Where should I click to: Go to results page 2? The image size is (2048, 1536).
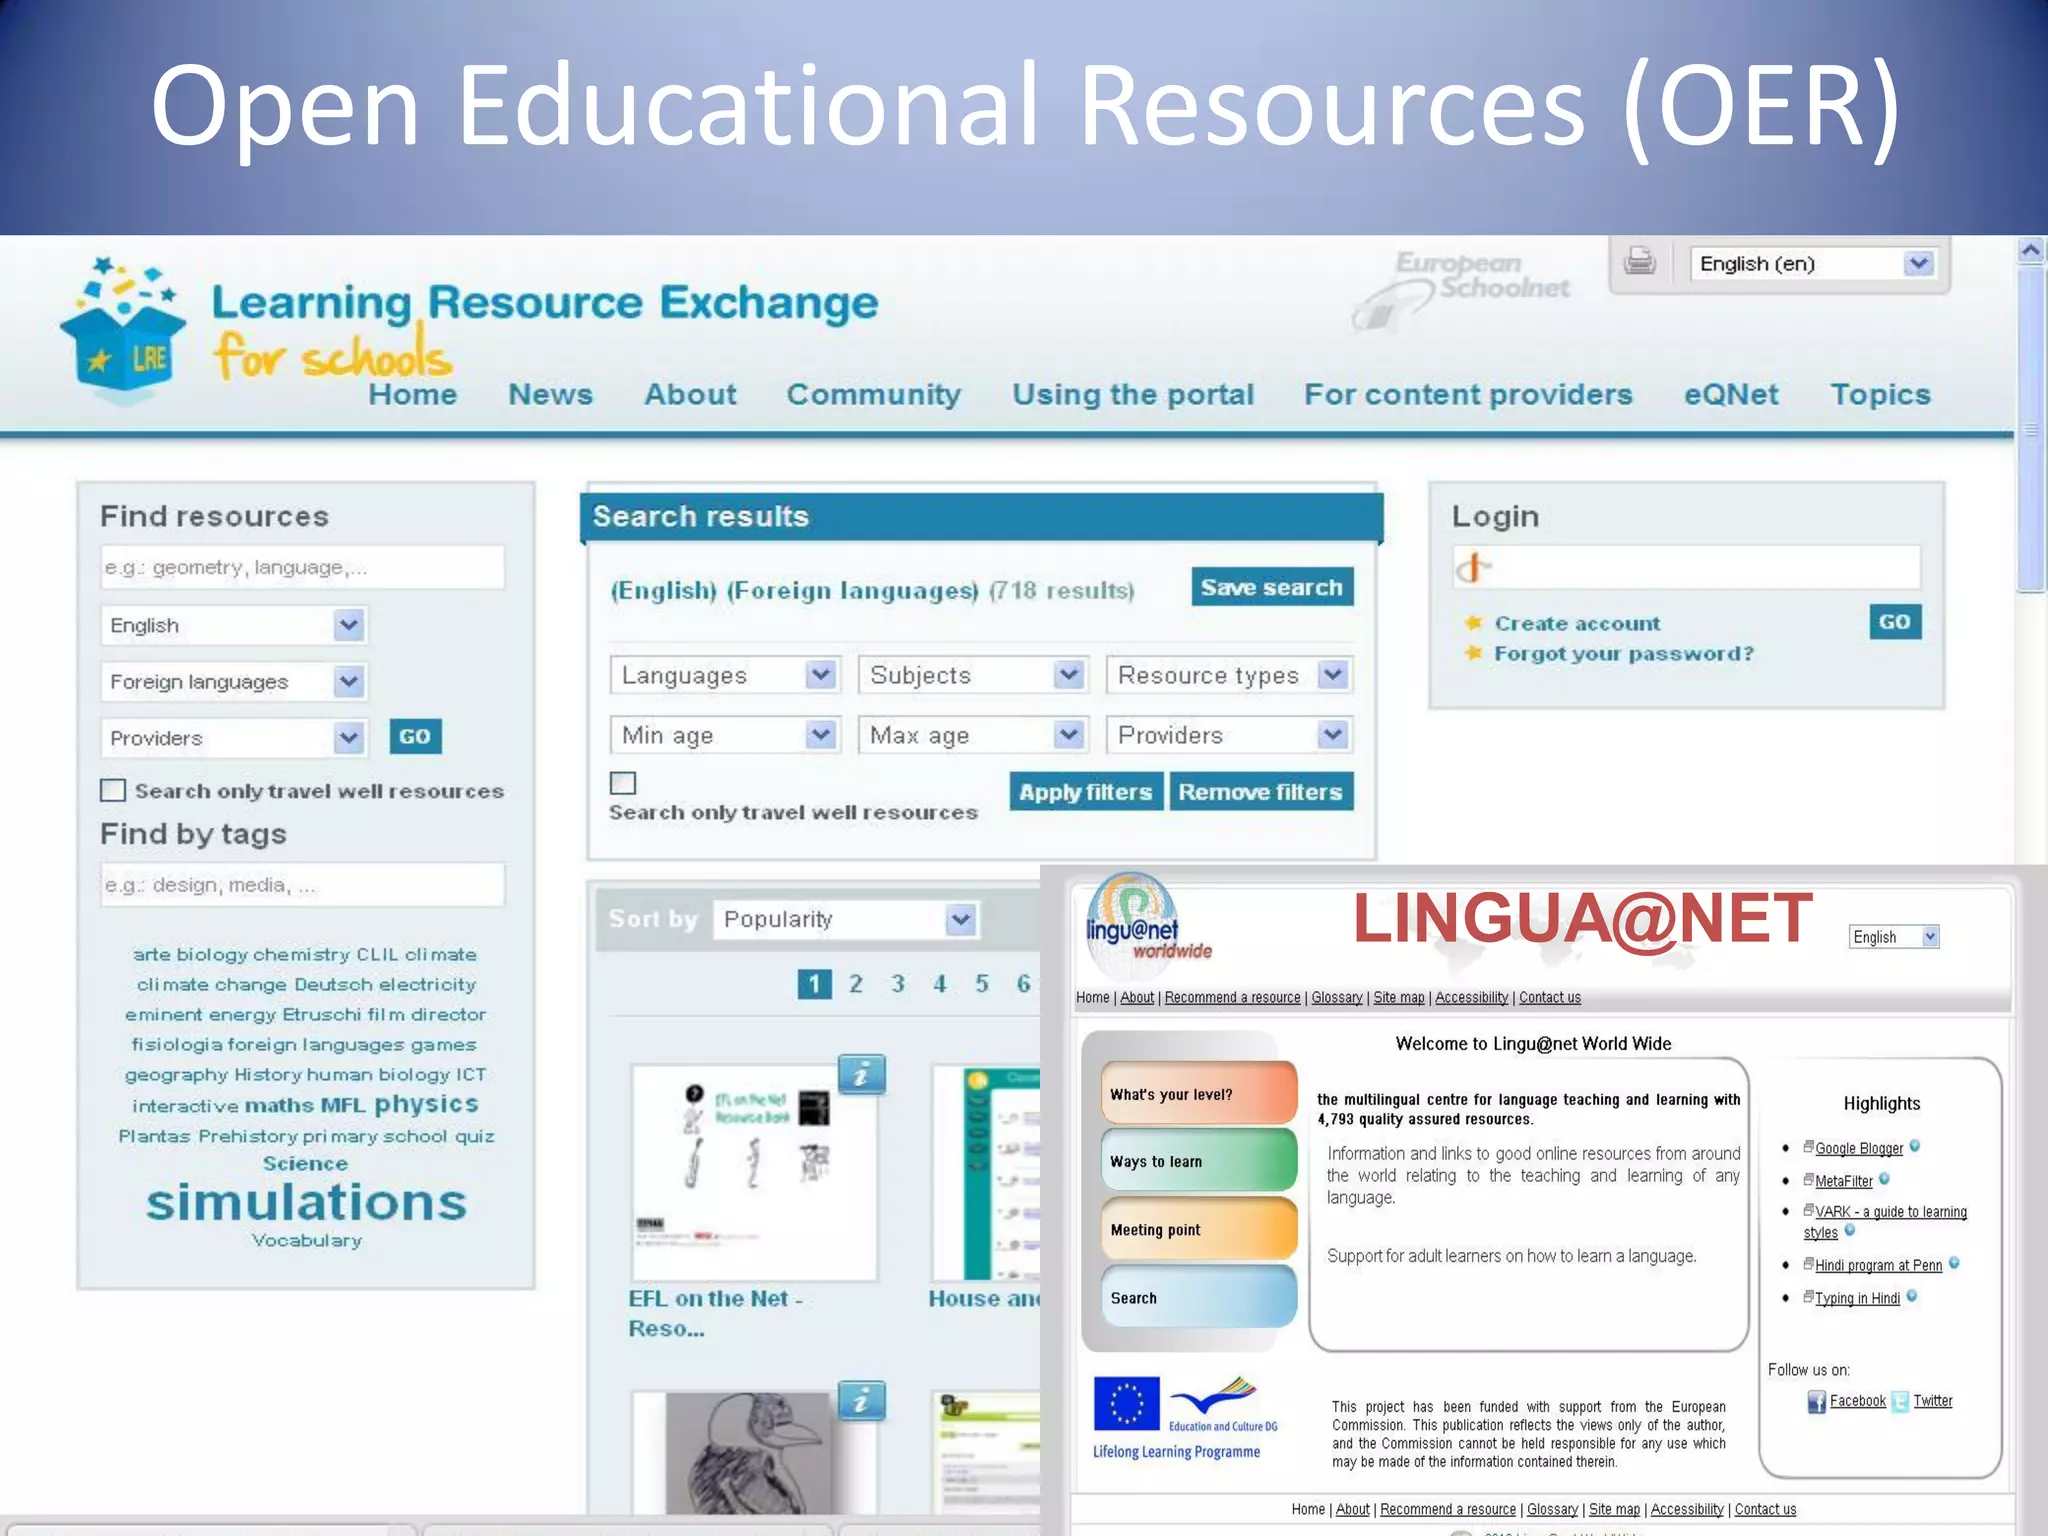tap(856, 984)
